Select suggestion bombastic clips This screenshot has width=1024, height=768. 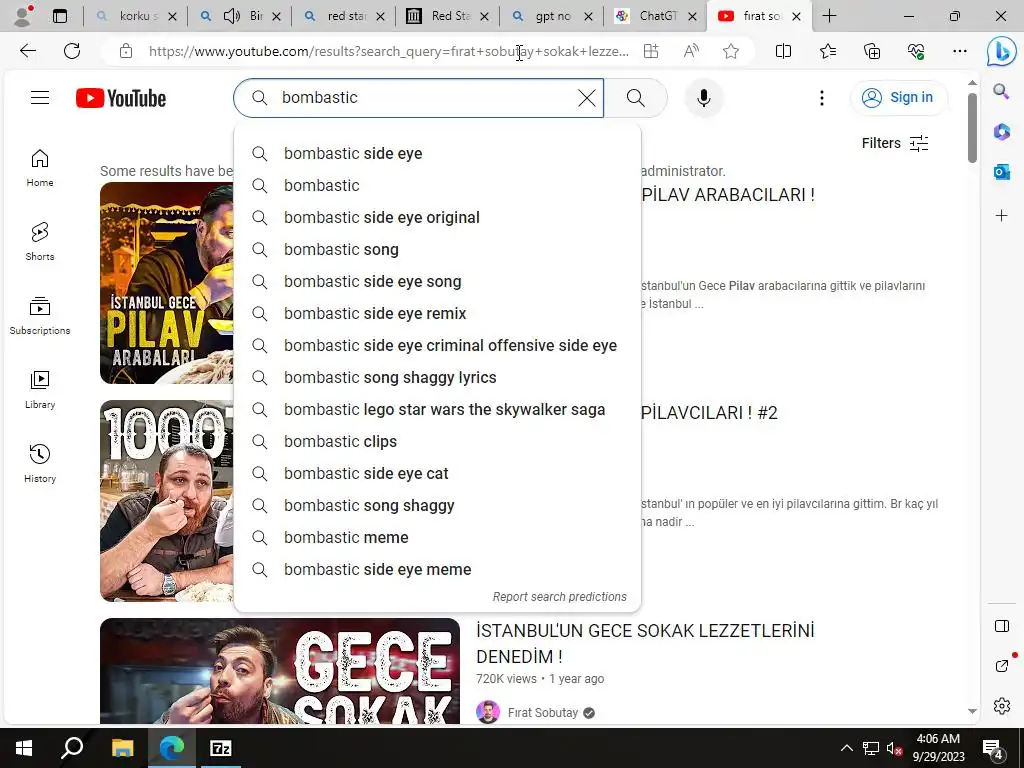click(x=437, y=441)
